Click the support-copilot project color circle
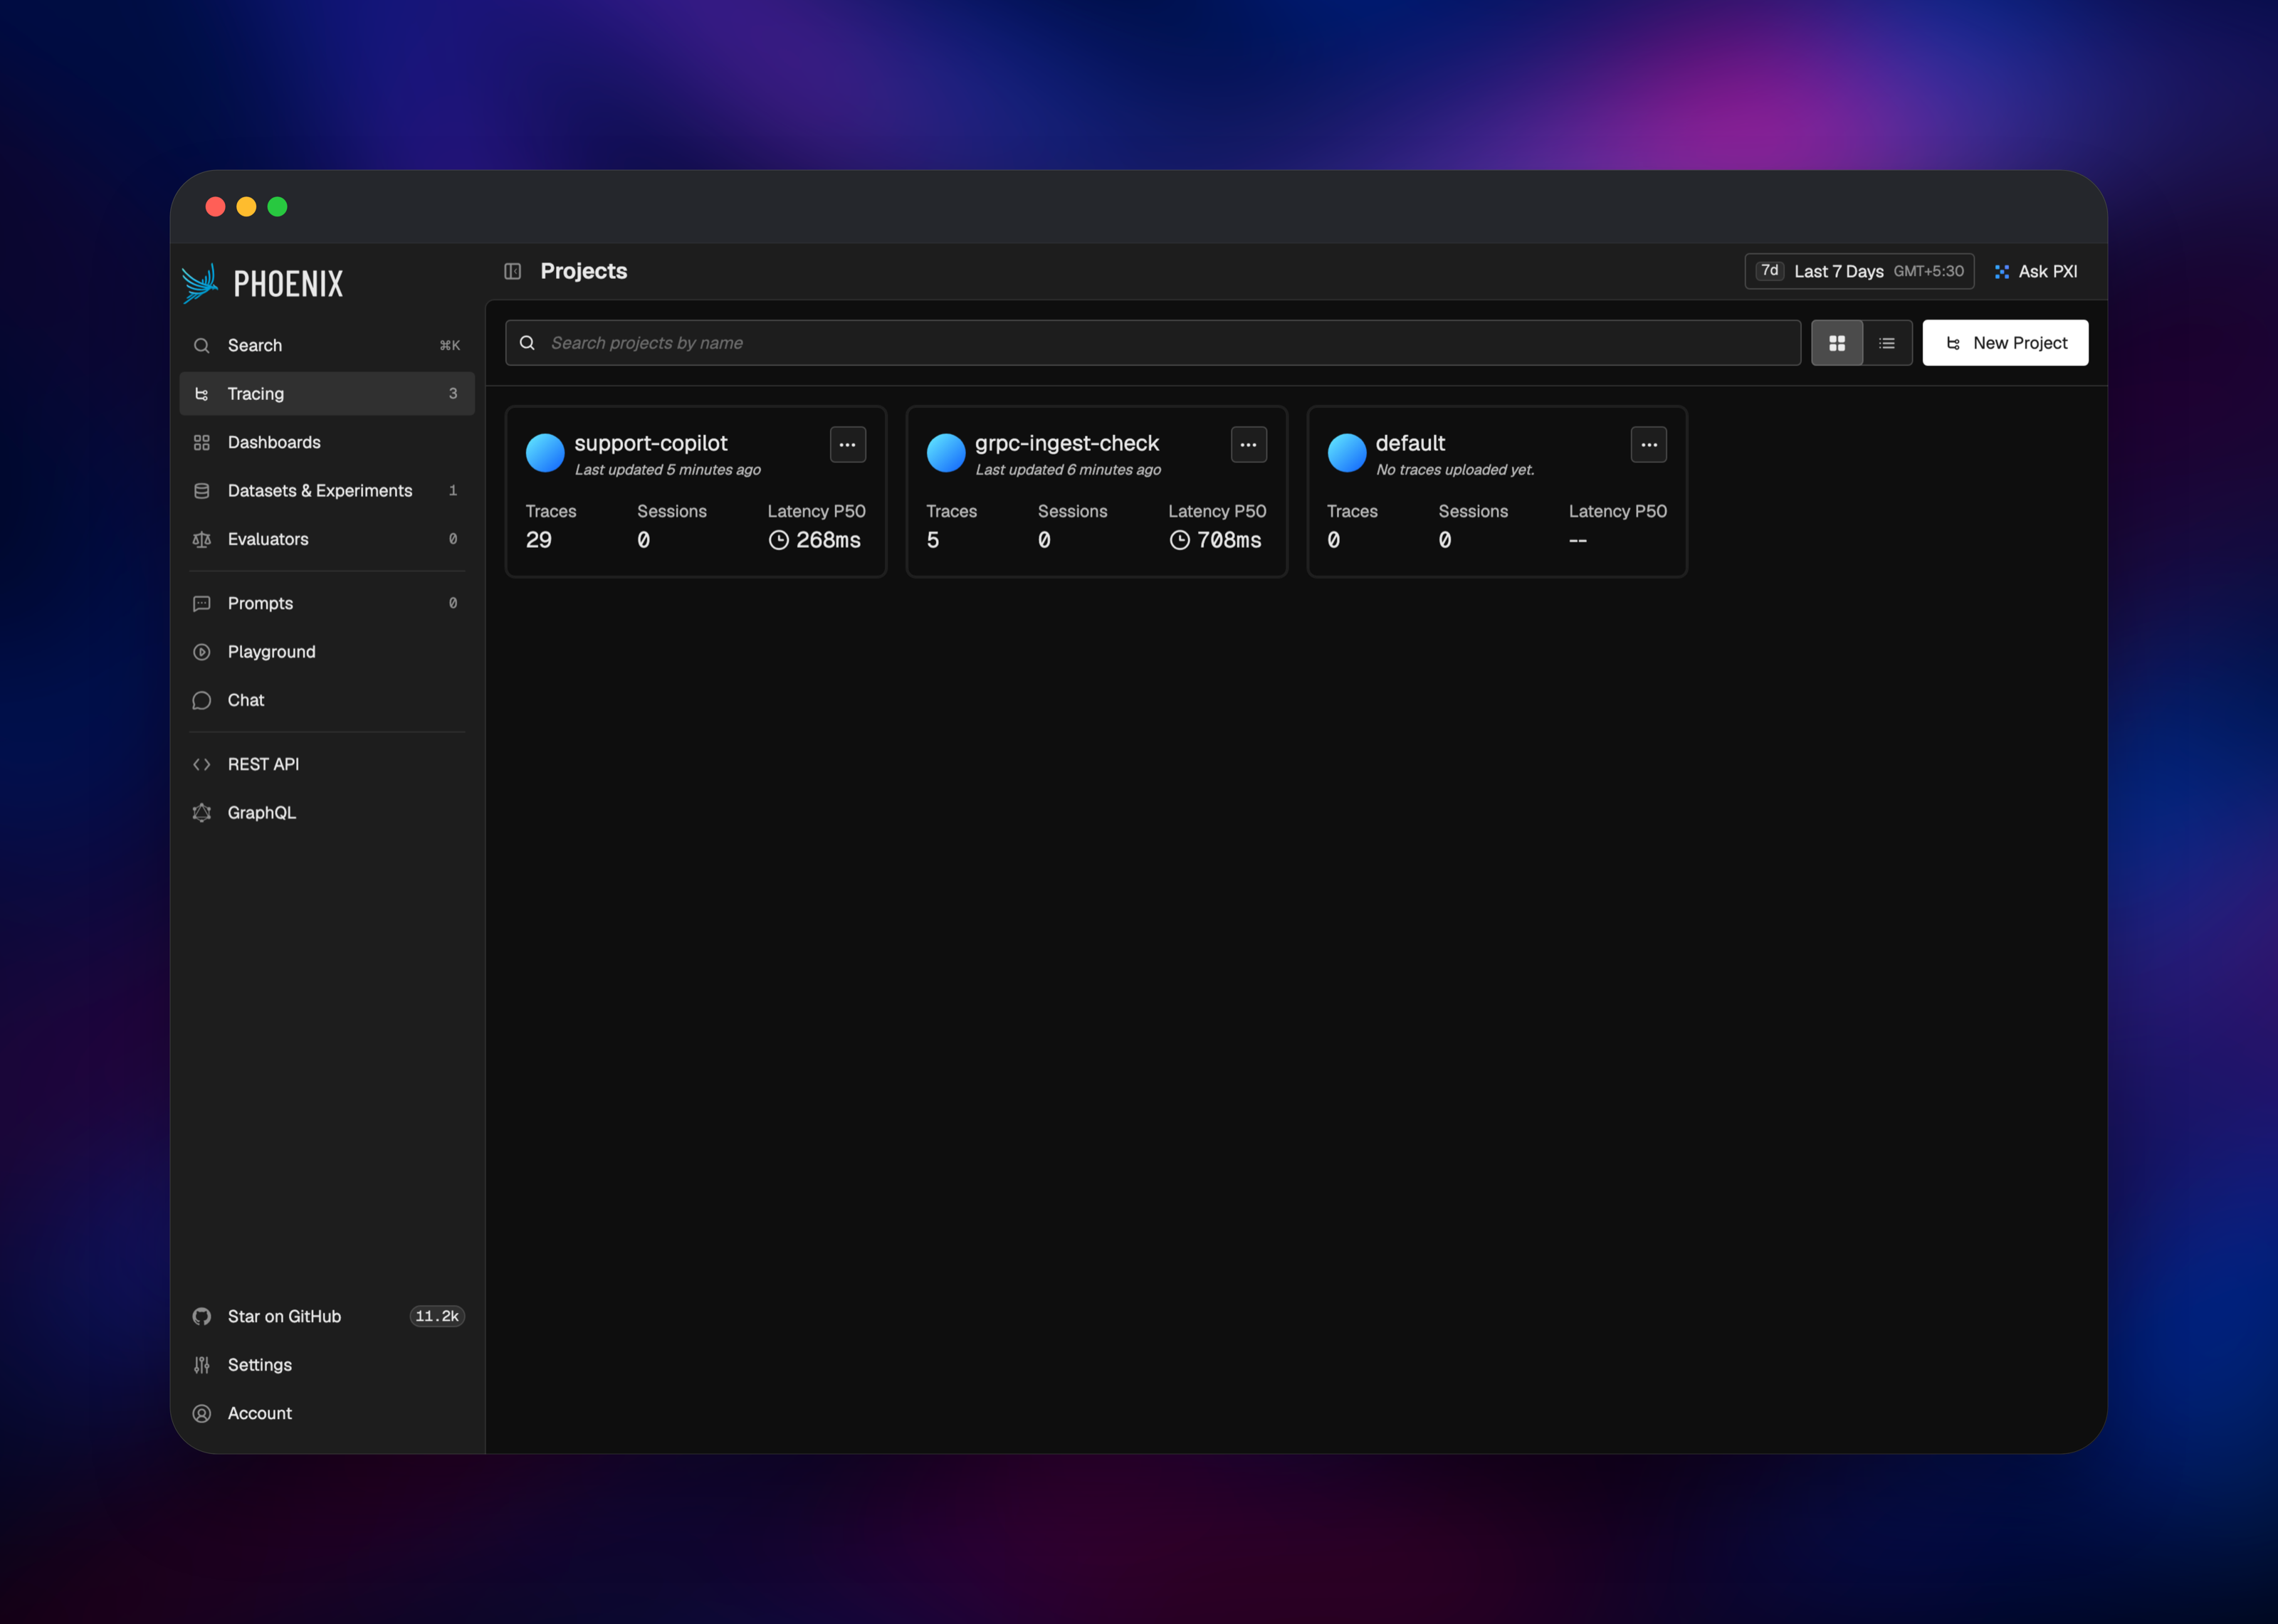 point(545,453)
